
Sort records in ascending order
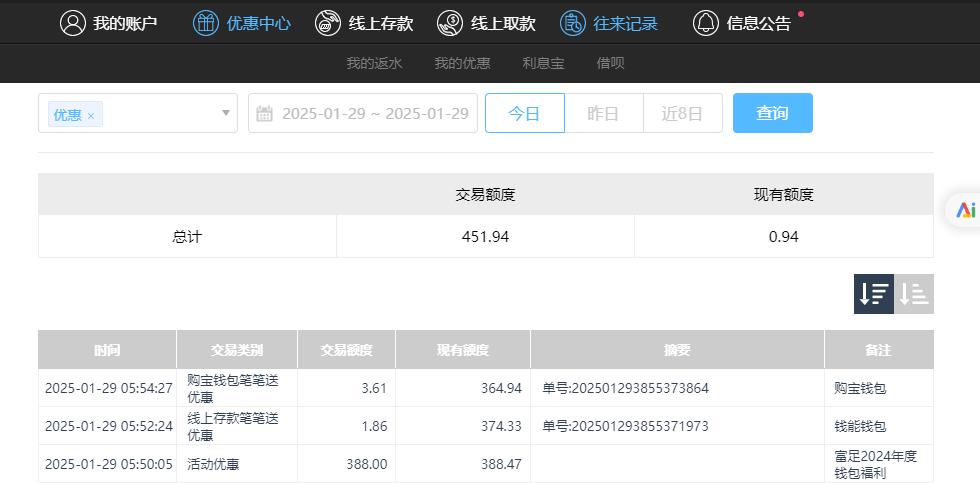click(914, 294)
